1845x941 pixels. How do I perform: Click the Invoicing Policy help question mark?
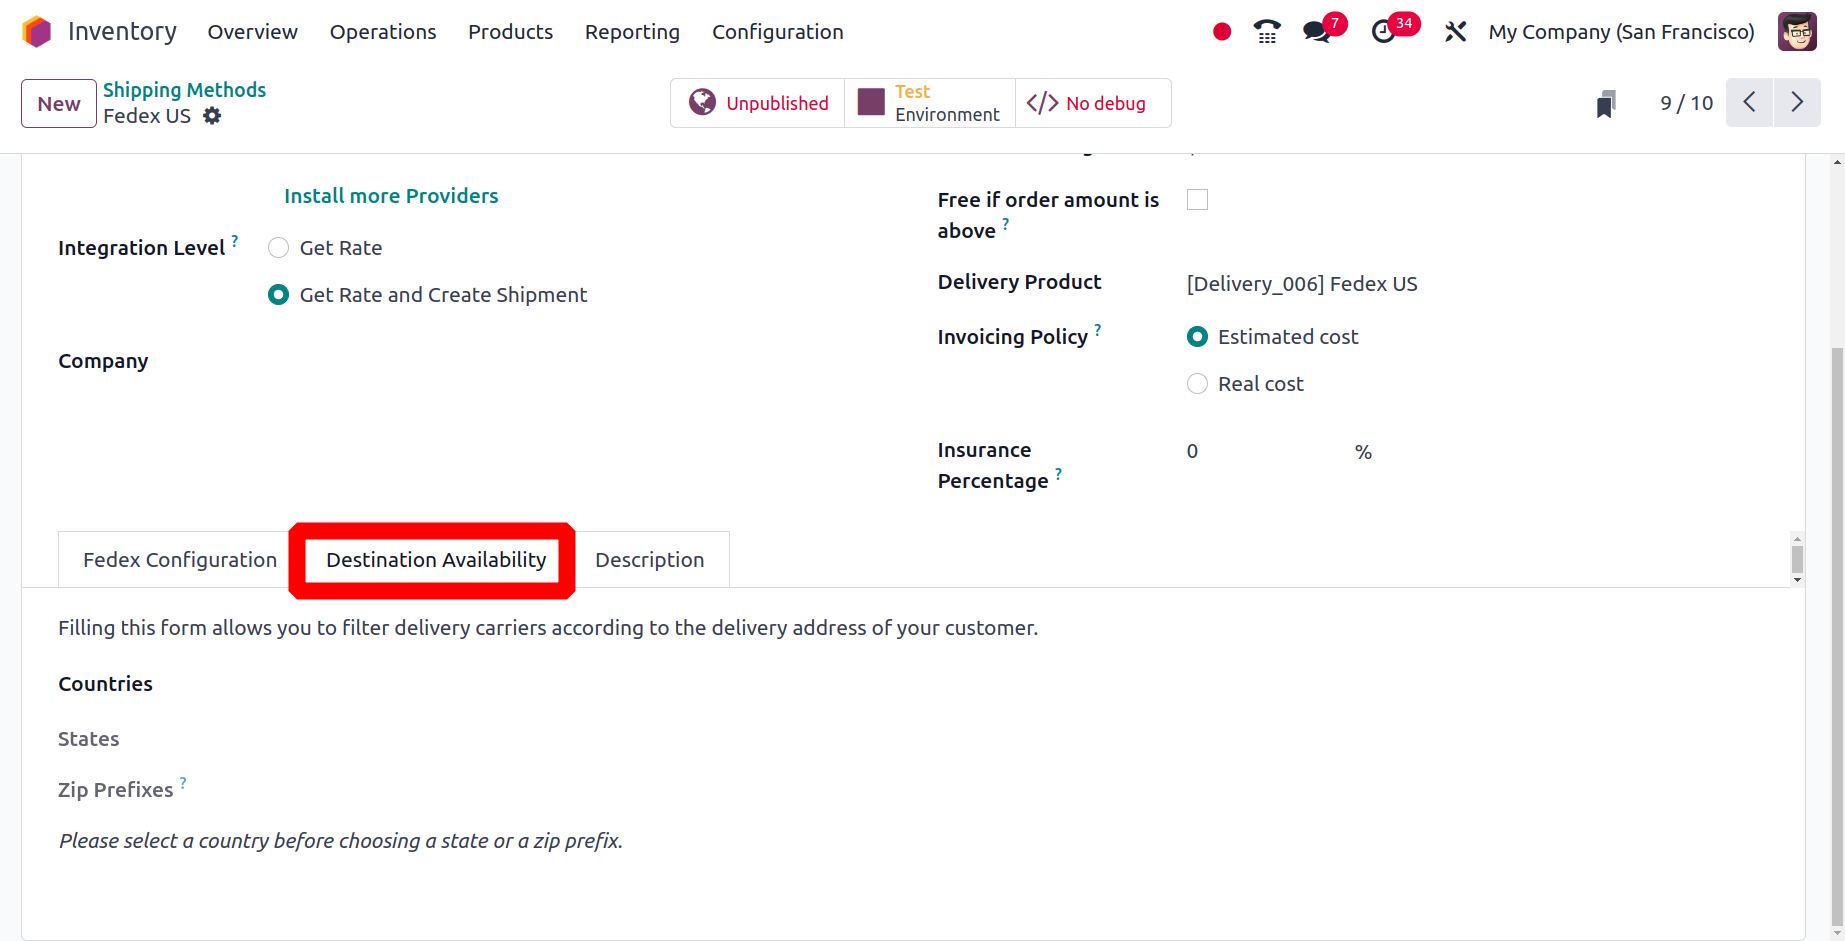1098,330
